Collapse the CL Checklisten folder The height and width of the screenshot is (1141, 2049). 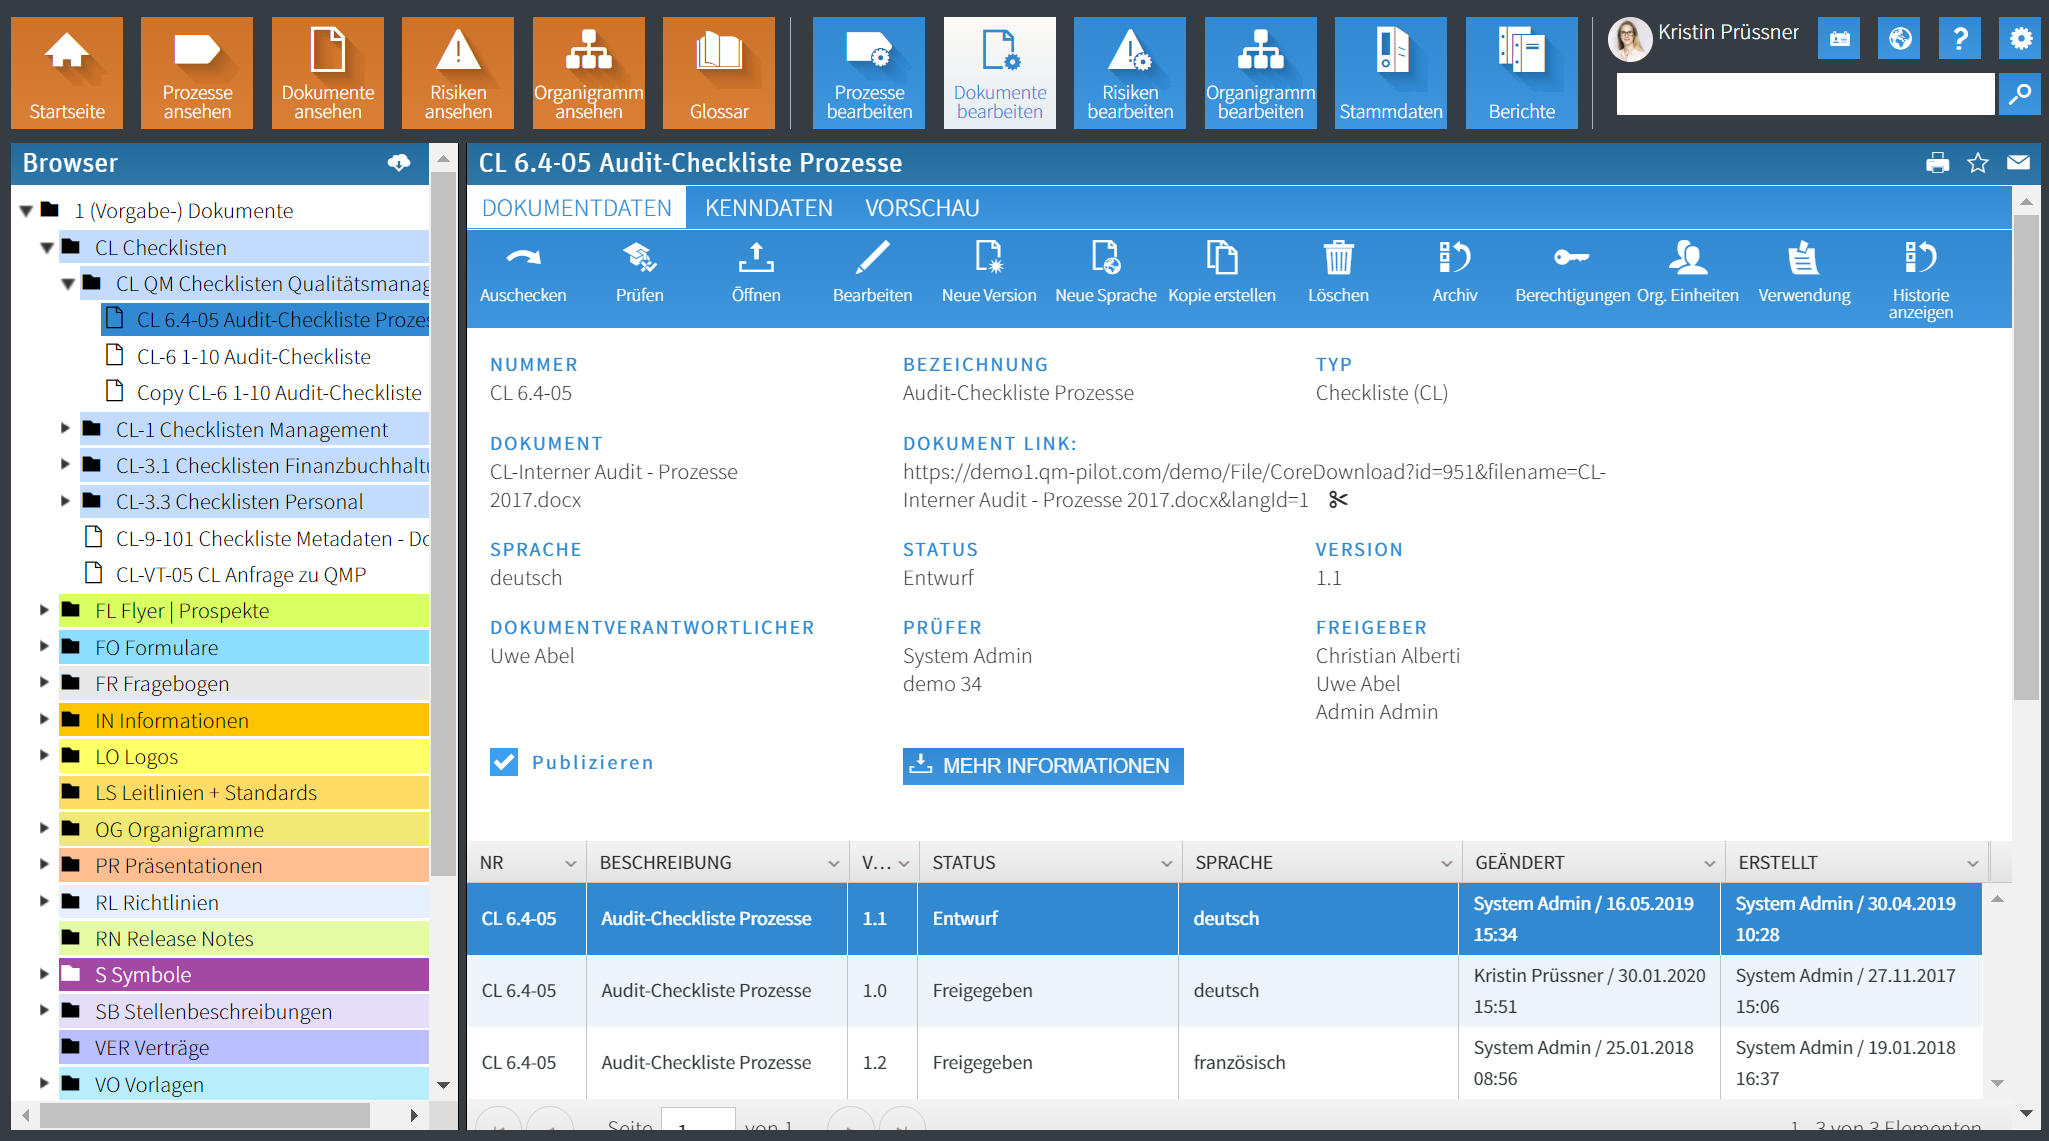[x=46, y=247]
